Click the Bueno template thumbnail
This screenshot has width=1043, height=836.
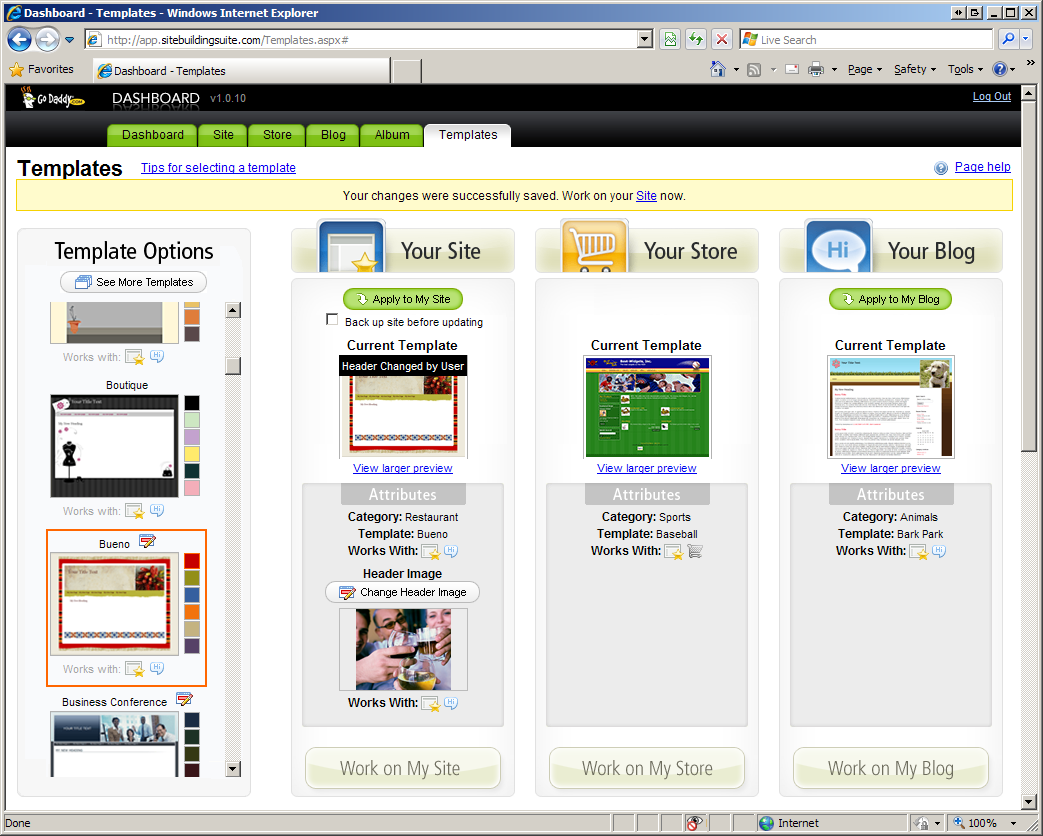[x=114, y=603]
